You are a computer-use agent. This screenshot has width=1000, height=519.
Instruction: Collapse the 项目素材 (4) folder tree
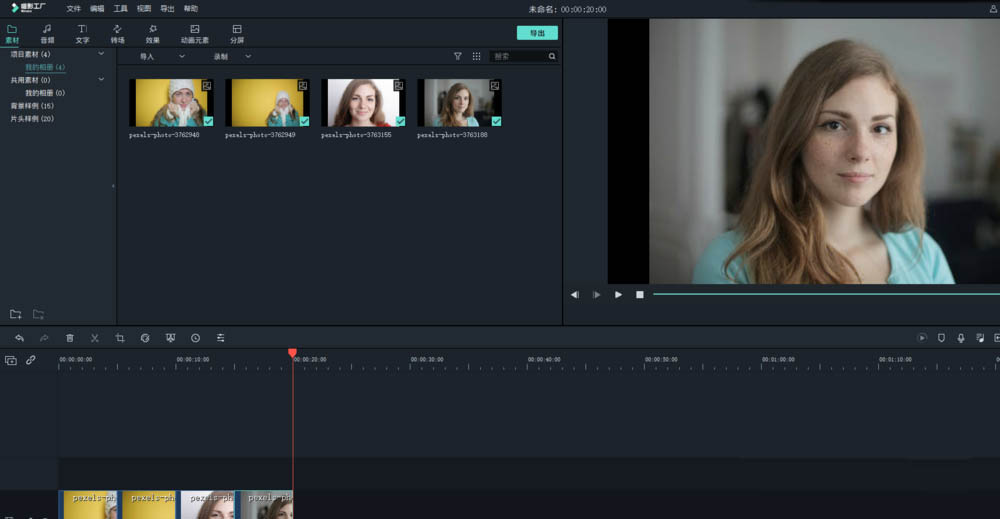coord(101,54)
